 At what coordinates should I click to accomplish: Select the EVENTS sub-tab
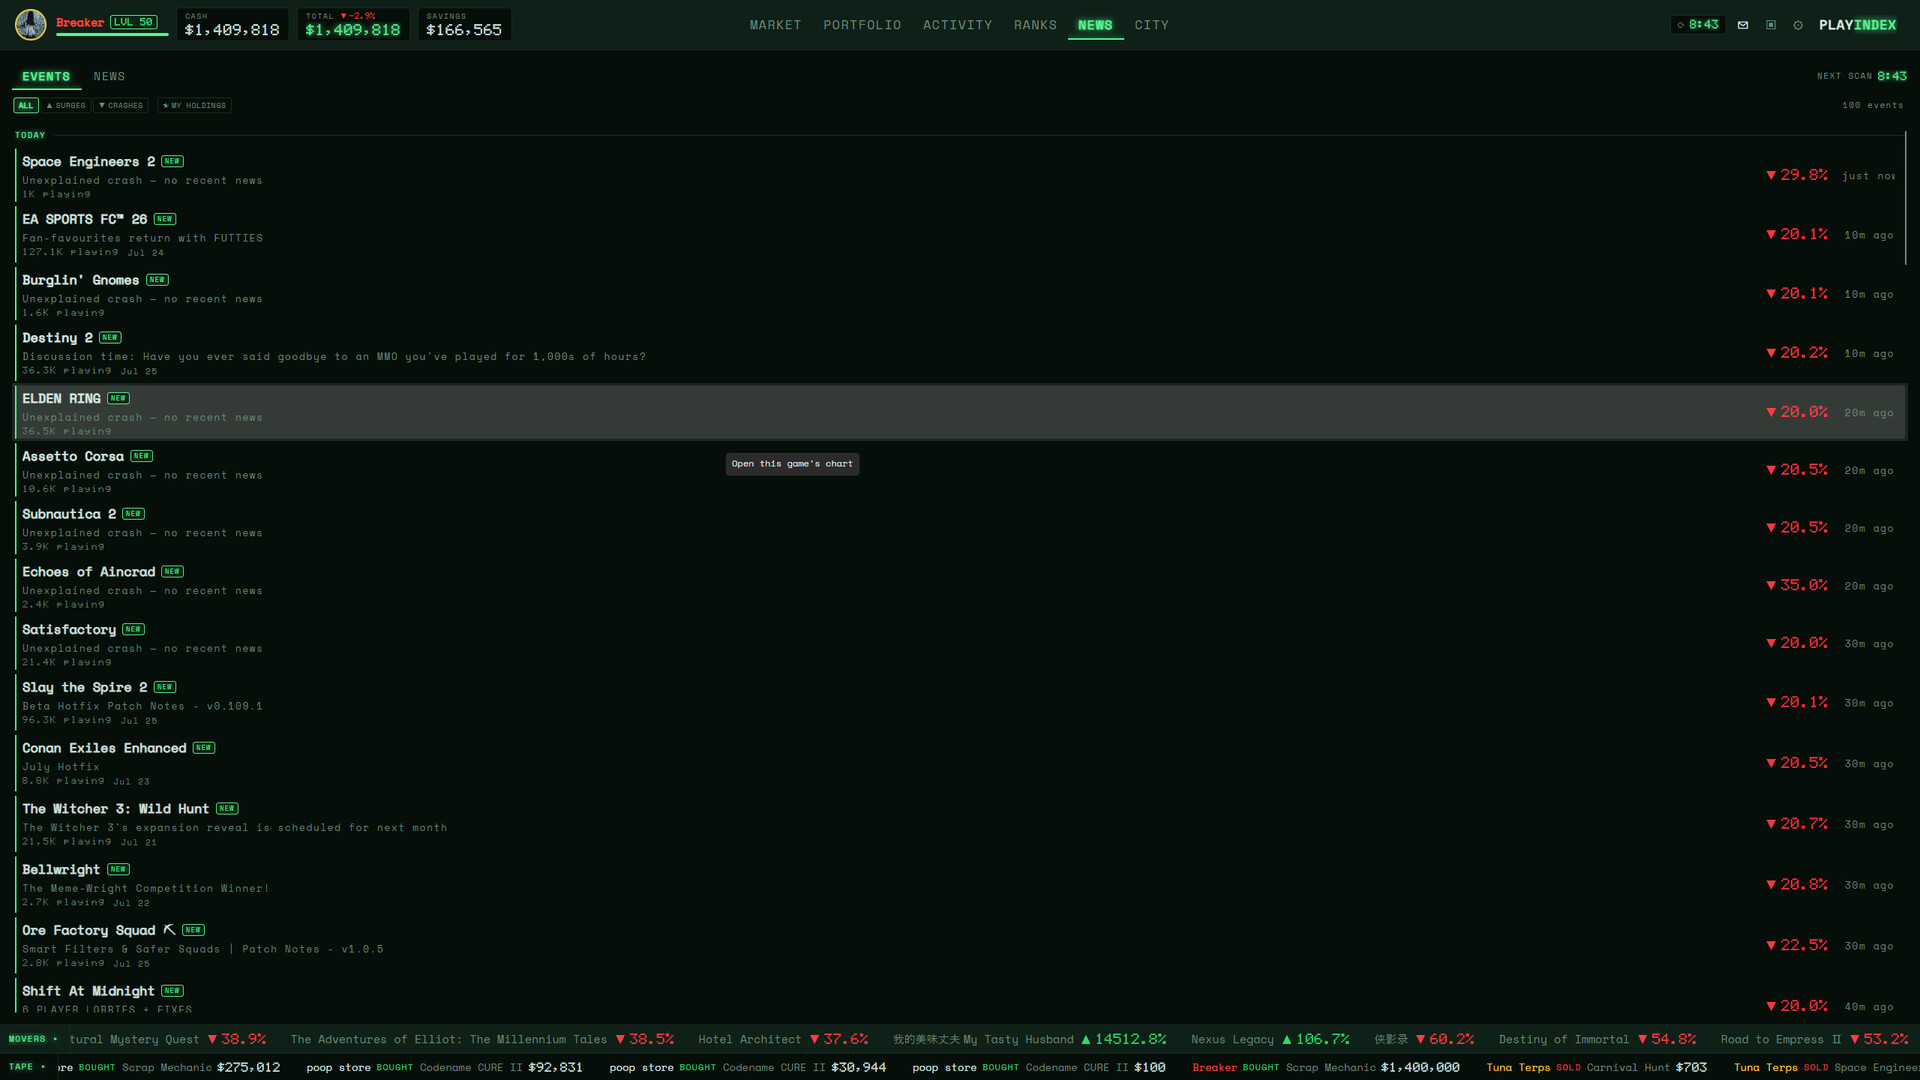[46, 76]
